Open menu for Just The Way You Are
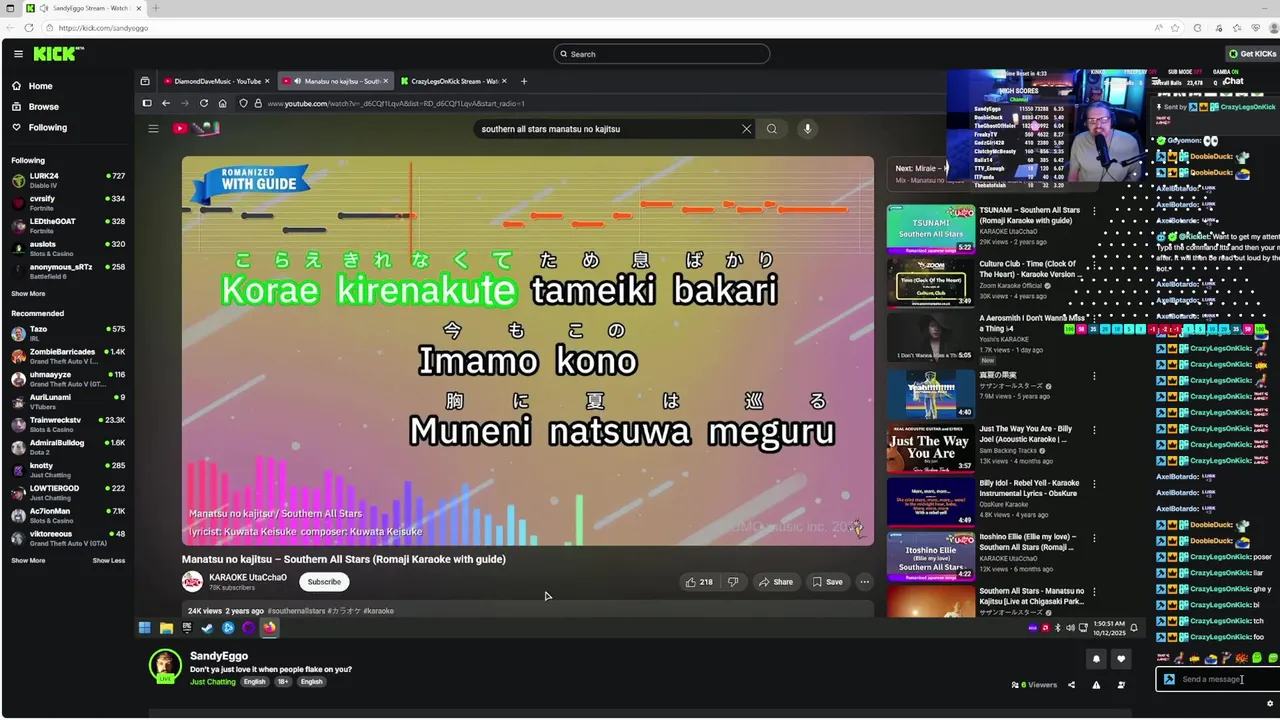Viewport: 1280px width, 720px height. pos(1094,430)
